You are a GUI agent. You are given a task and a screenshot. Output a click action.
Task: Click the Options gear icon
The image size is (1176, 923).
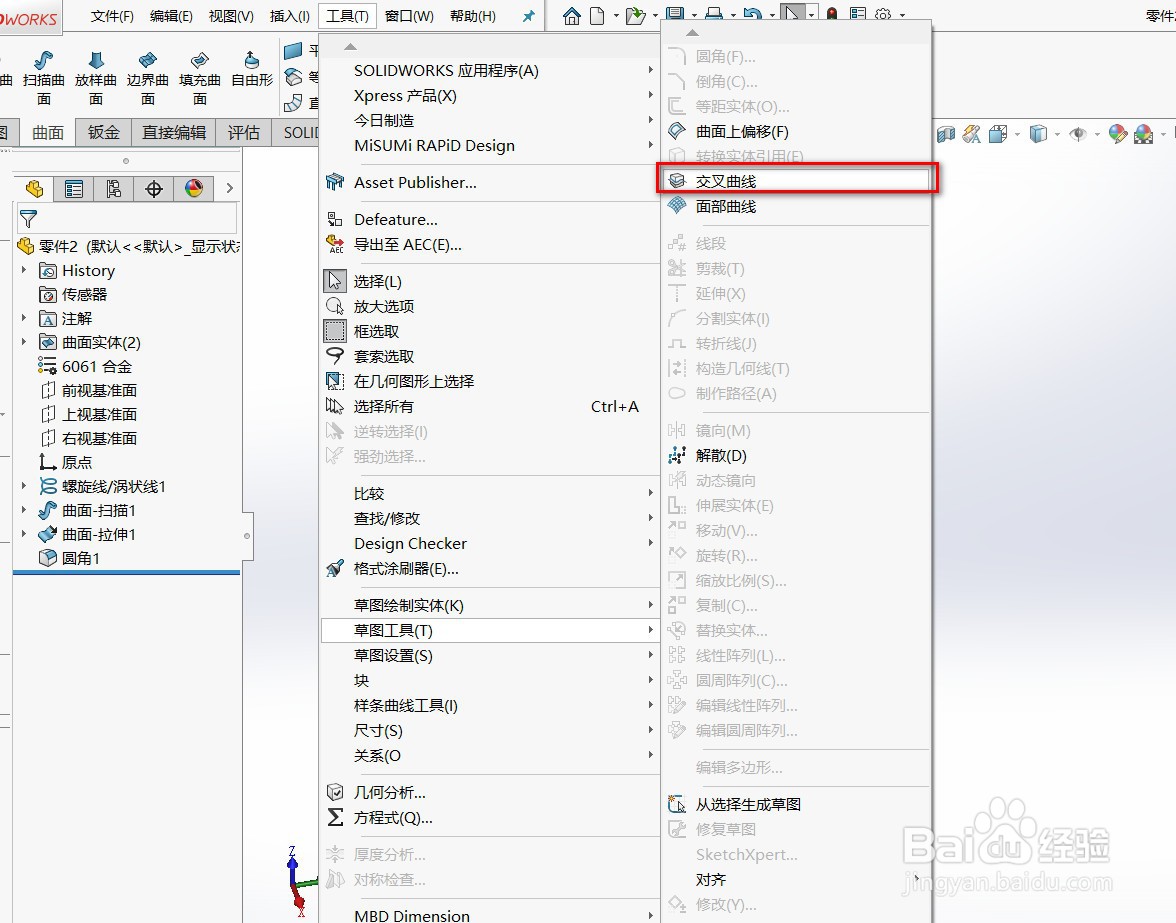(884, 14)
